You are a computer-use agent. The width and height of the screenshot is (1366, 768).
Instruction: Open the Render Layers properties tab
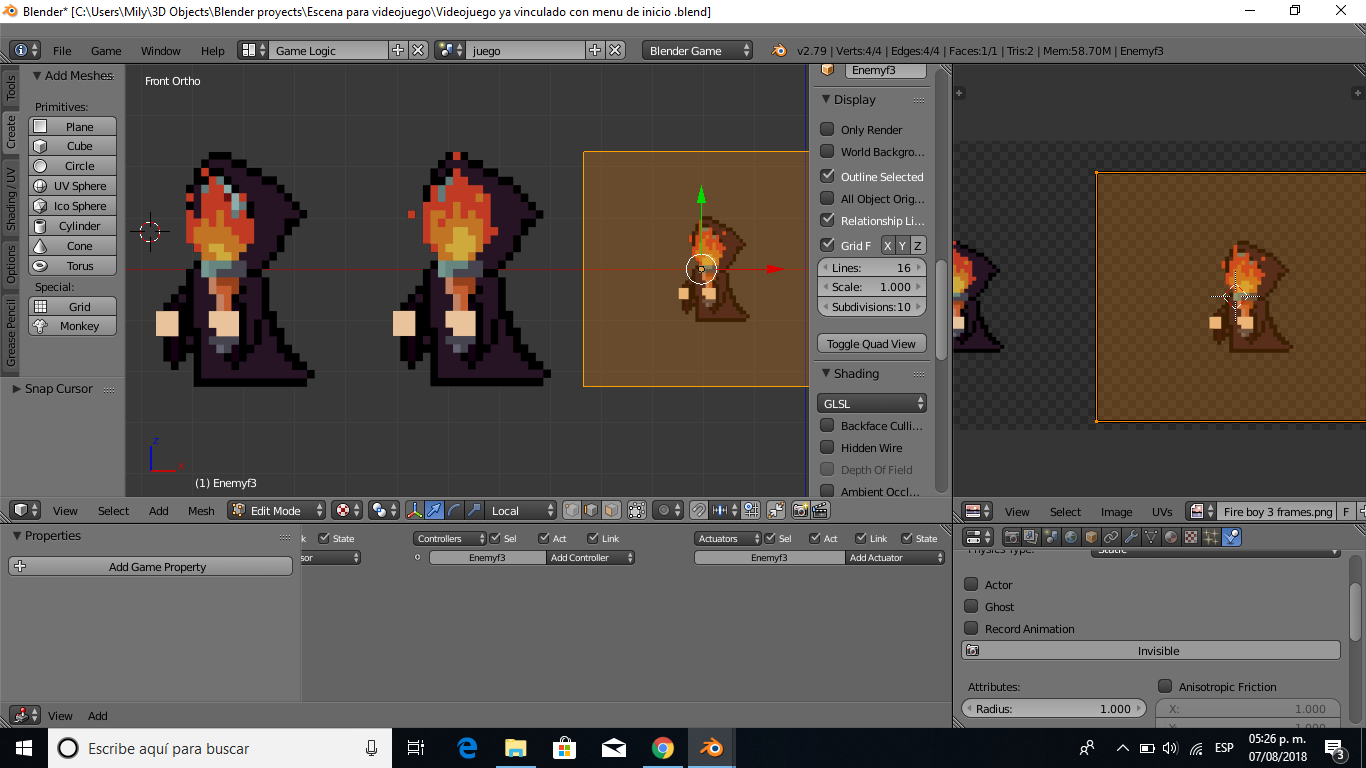1031,537
